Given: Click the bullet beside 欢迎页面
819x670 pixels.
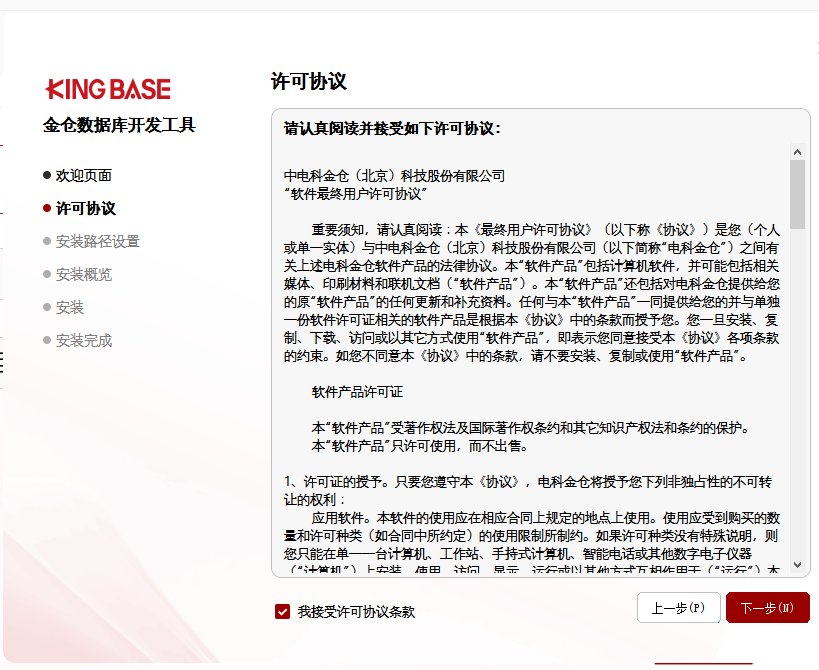Looking at the screenshot, I should [47, 175].
